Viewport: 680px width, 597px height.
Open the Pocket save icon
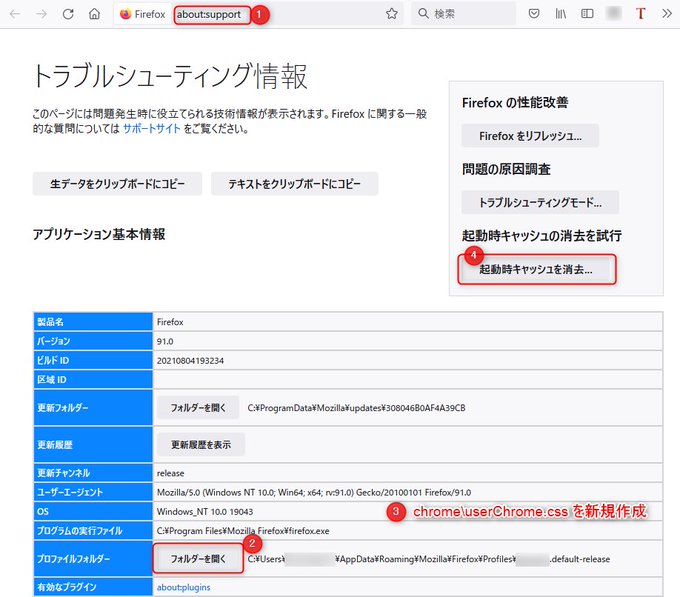tap(534, 14)
